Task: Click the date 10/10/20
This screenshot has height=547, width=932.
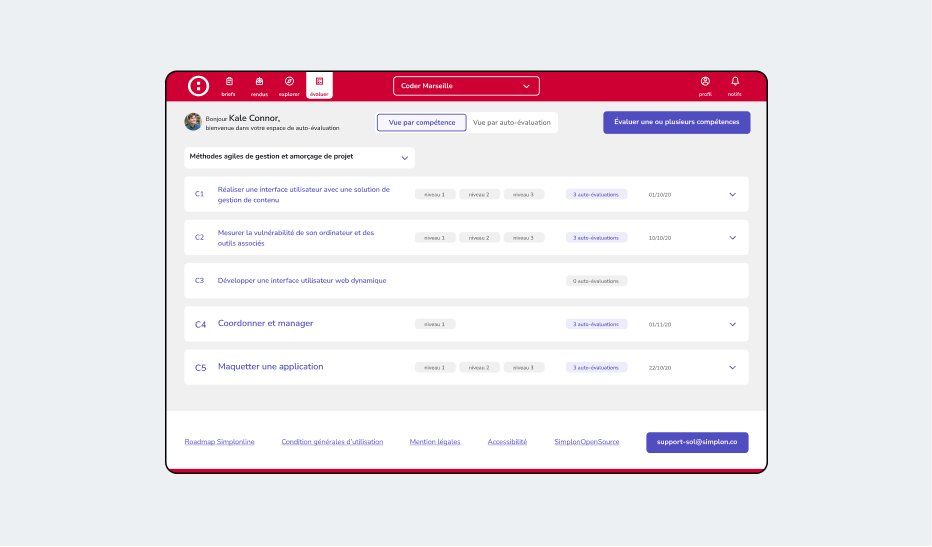Action: 660,238
